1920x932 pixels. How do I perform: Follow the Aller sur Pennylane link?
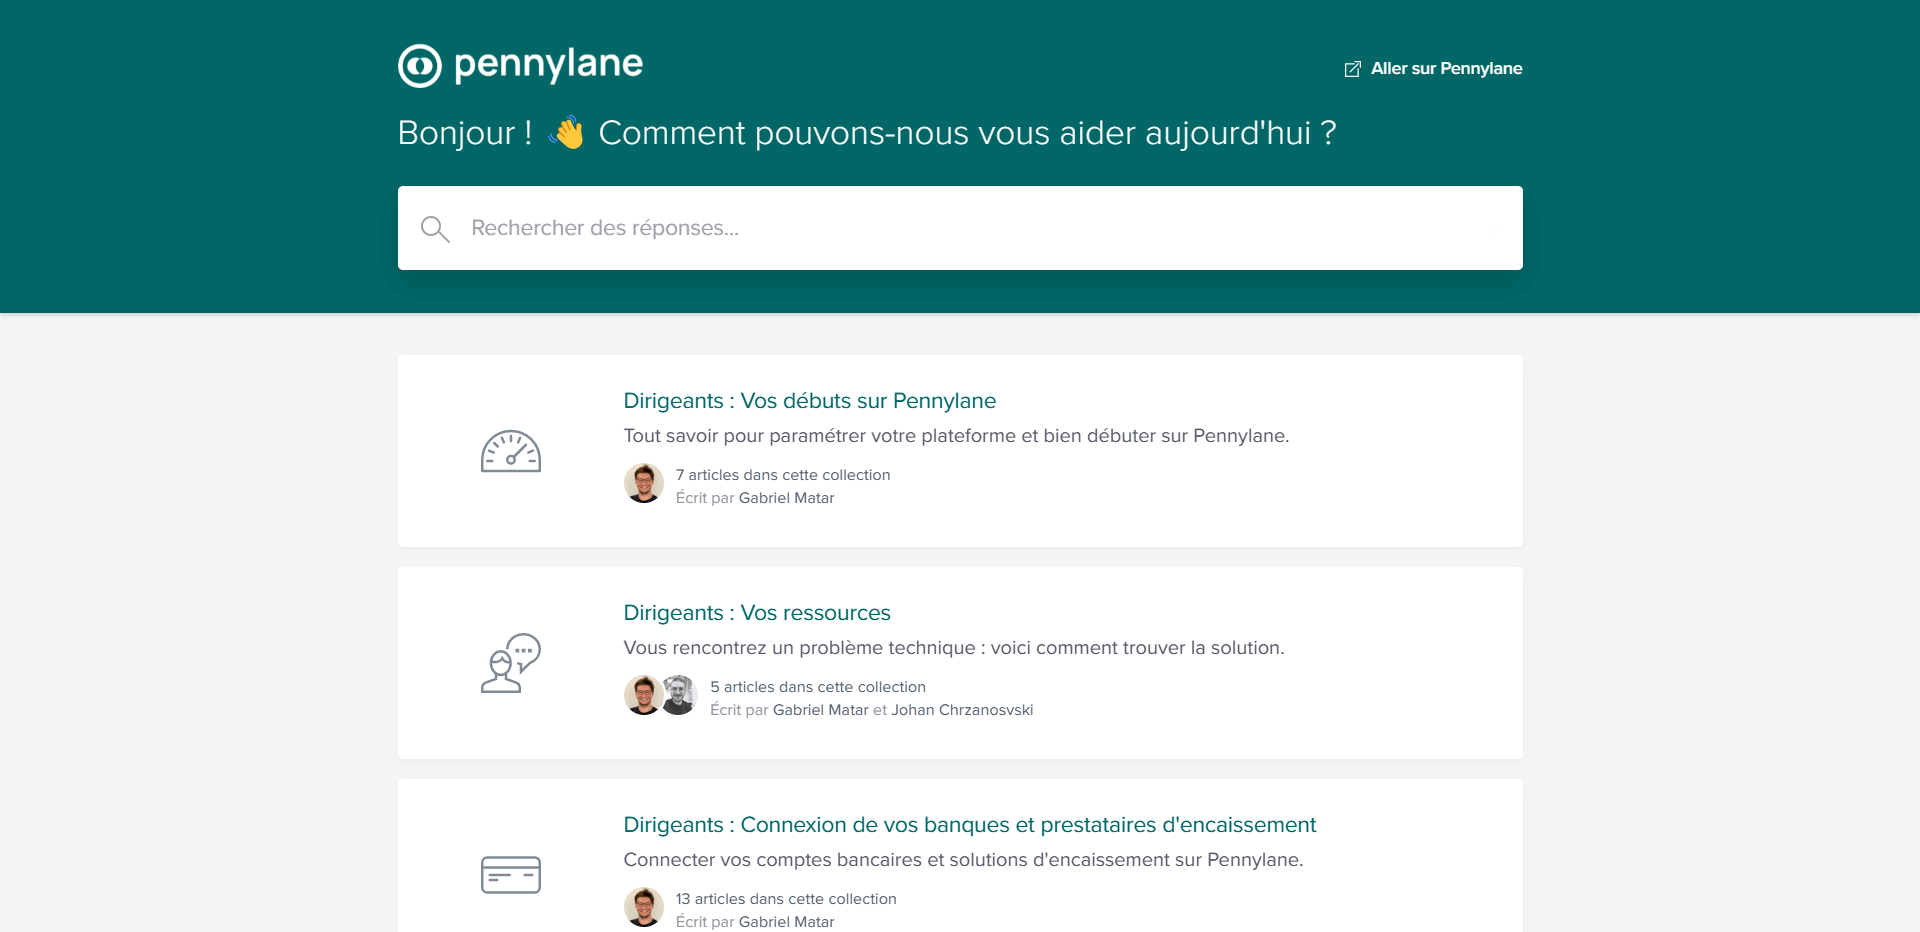coord(1445,69)
